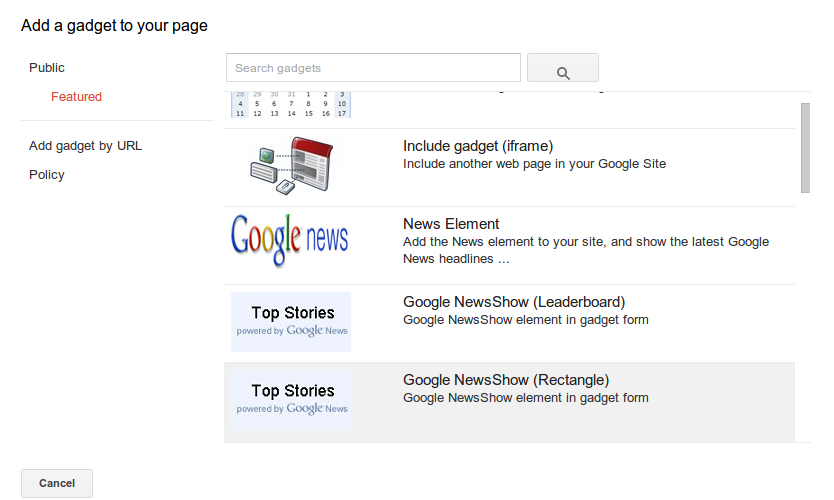This screenshot has width=834, height=500.
Task: Open Add gadget by URL
Action: pos(86,146)
